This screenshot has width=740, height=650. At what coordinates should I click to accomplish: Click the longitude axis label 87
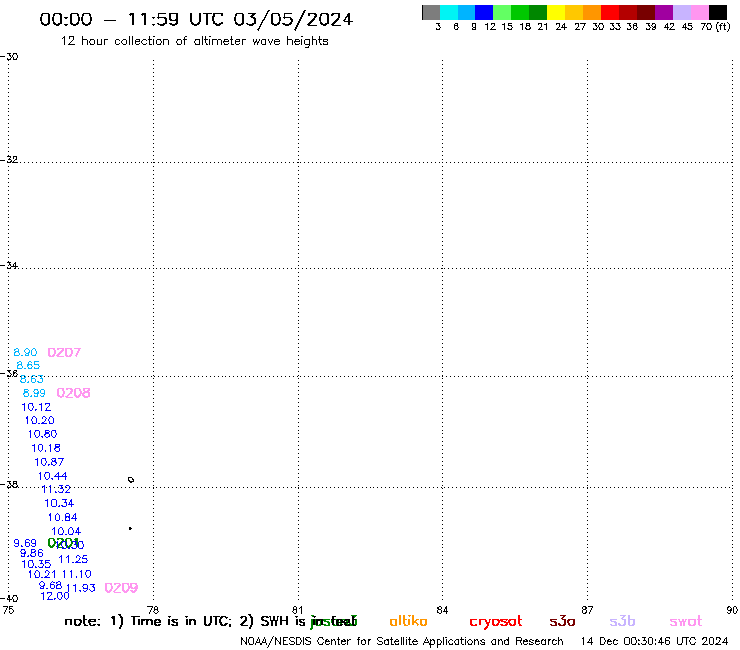[x=587, y=610]
